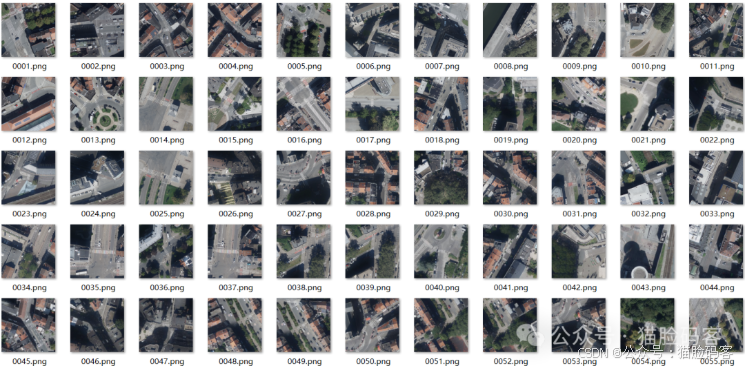Select the 0047.png thumbnail
Viewport: 745px width, 366px height.
166,325
